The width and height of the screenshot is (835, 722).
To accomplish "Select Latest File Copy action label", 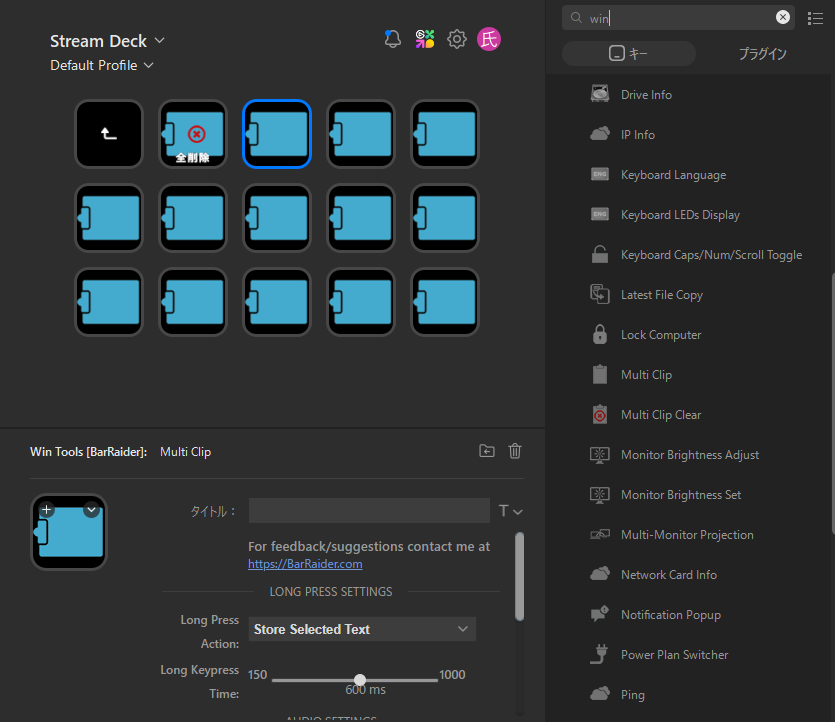I will pyautogui.click(x=661, y=294).
